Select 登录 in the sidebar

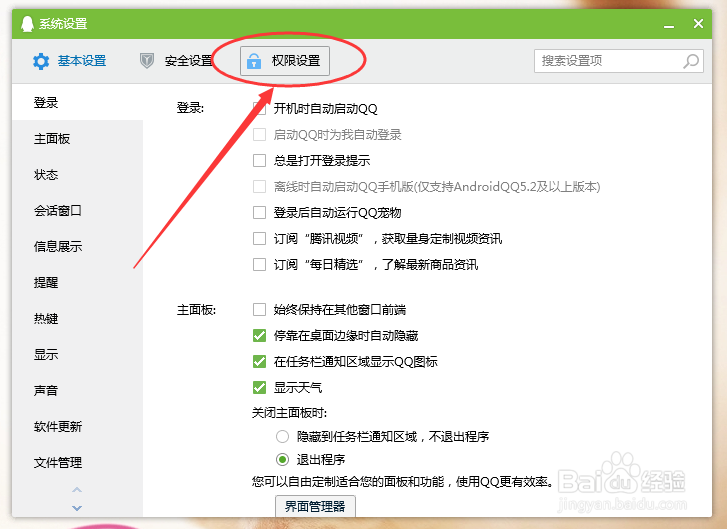coord(77,102)
